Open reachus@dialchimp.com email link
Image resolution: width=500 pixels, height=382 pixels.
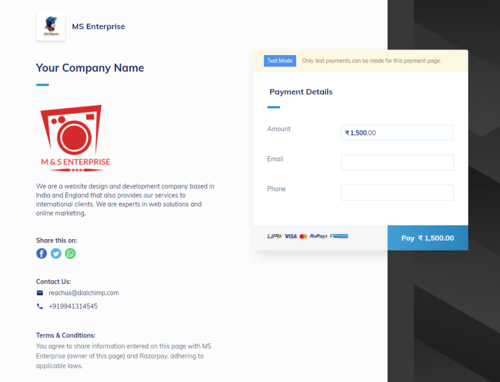point(84,293)
